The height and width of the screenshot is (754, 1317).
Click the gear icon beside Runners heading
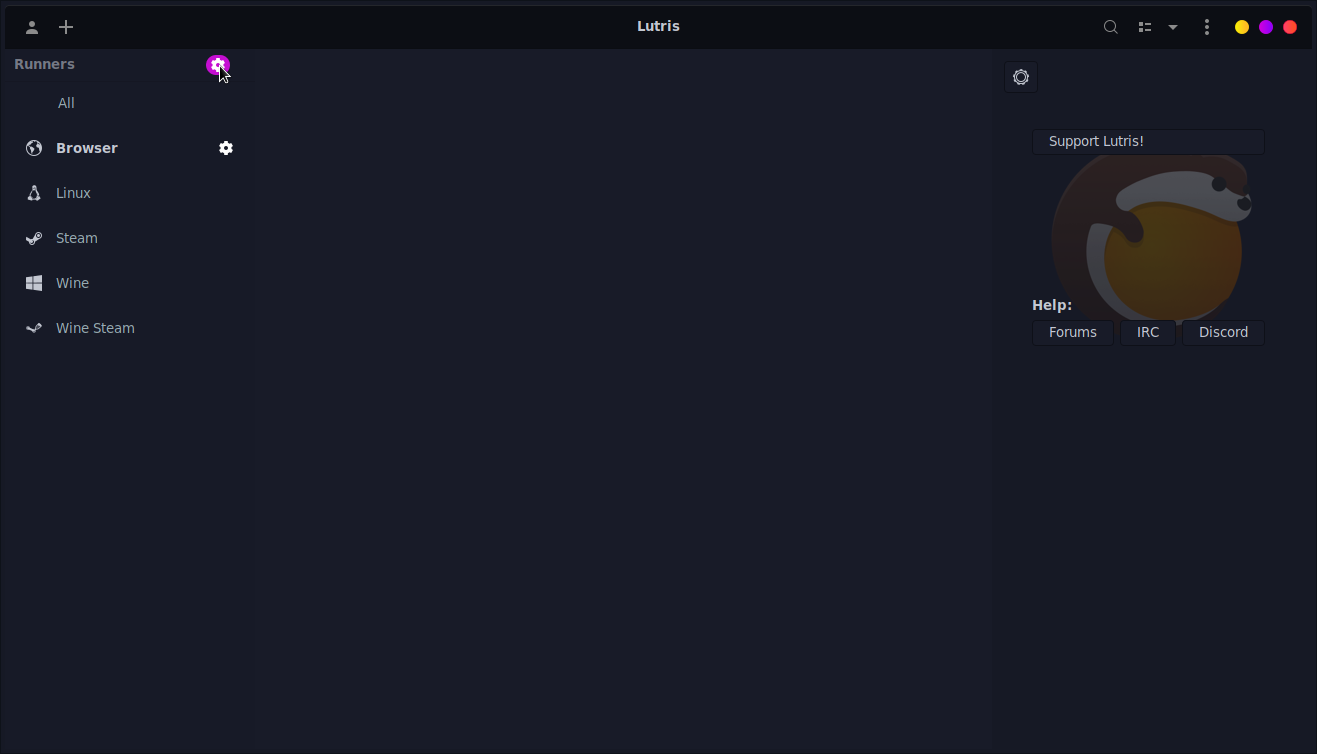coord(218,65)
